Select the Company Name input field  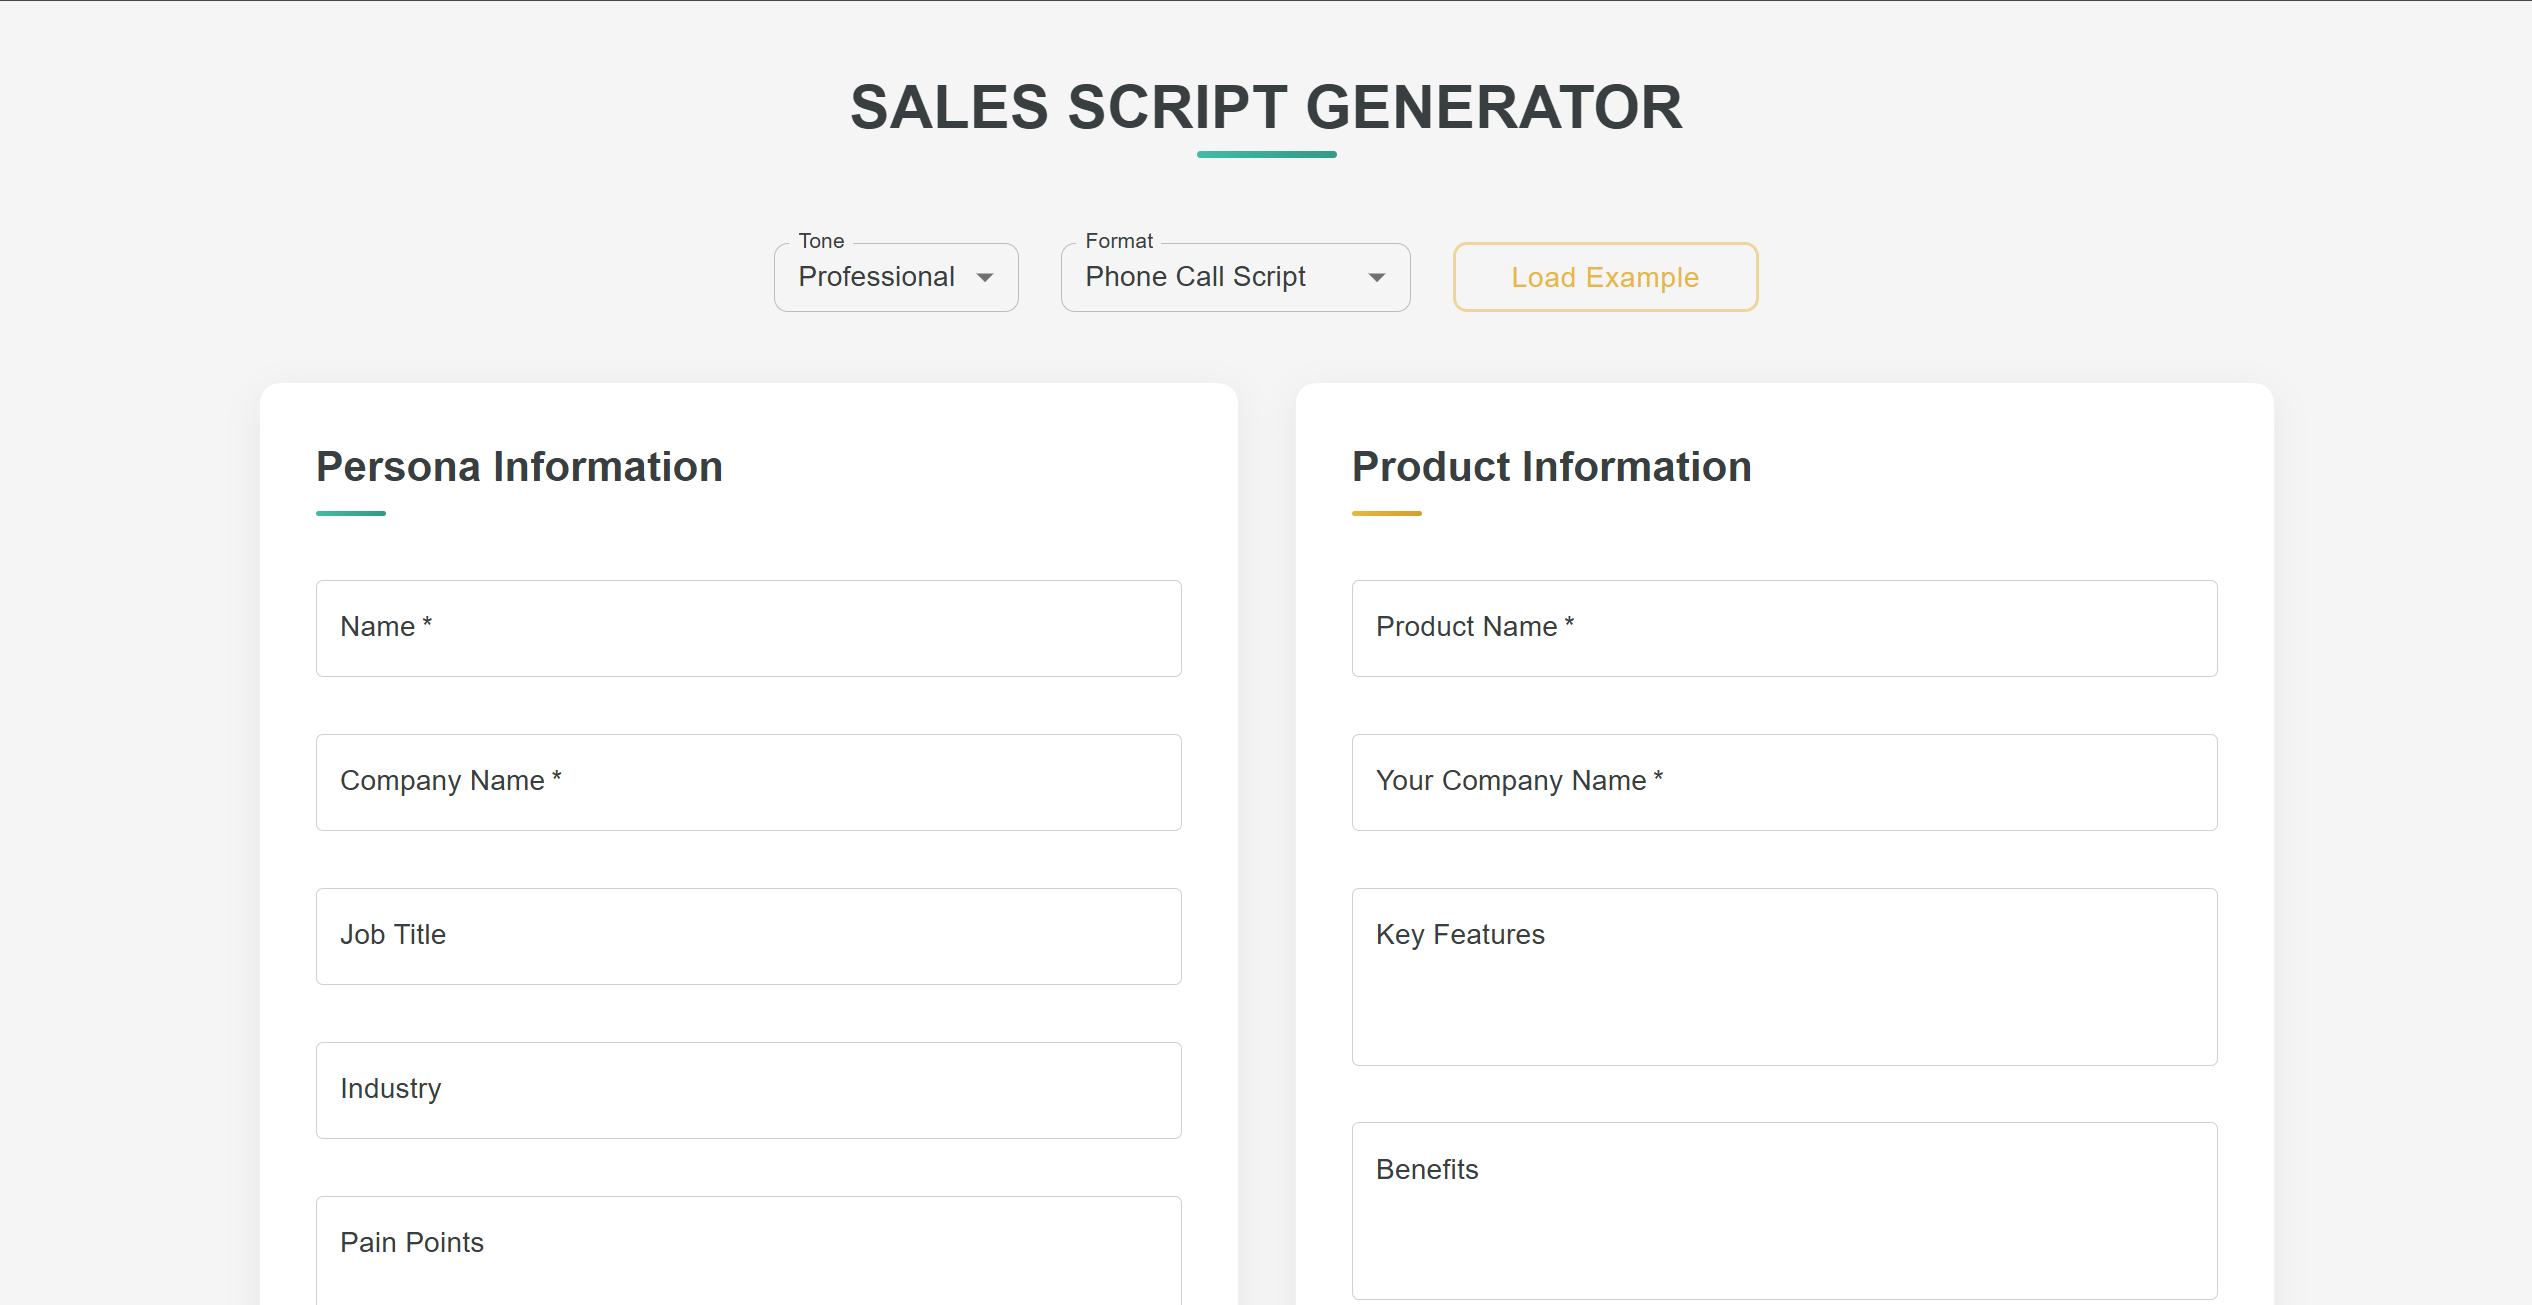[749, 782]
